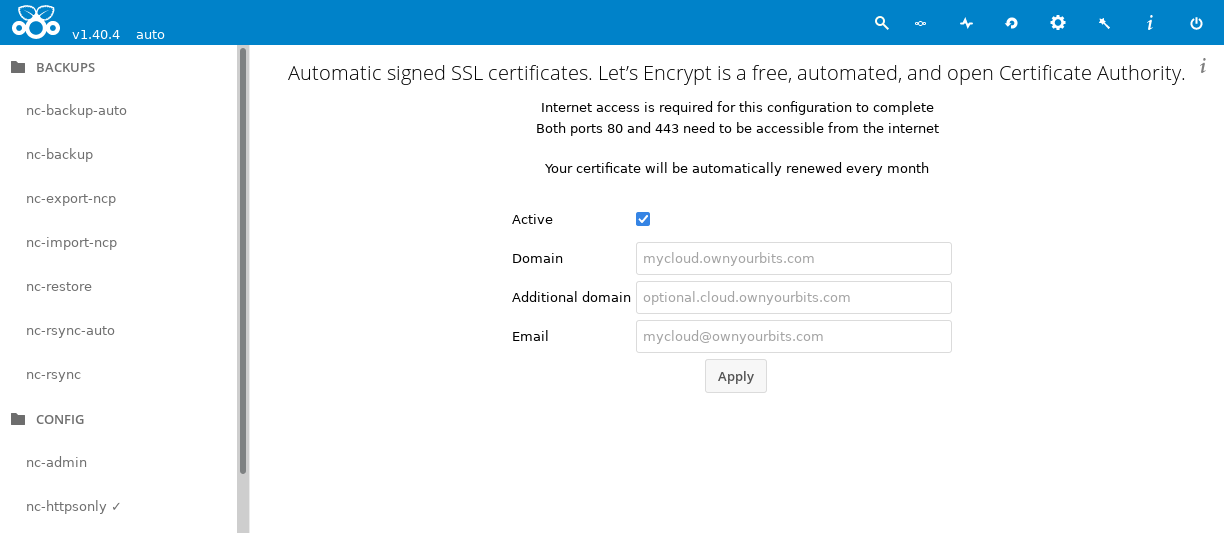
Task: Select the nc-backup entry
Action: [x=60, y=154]
